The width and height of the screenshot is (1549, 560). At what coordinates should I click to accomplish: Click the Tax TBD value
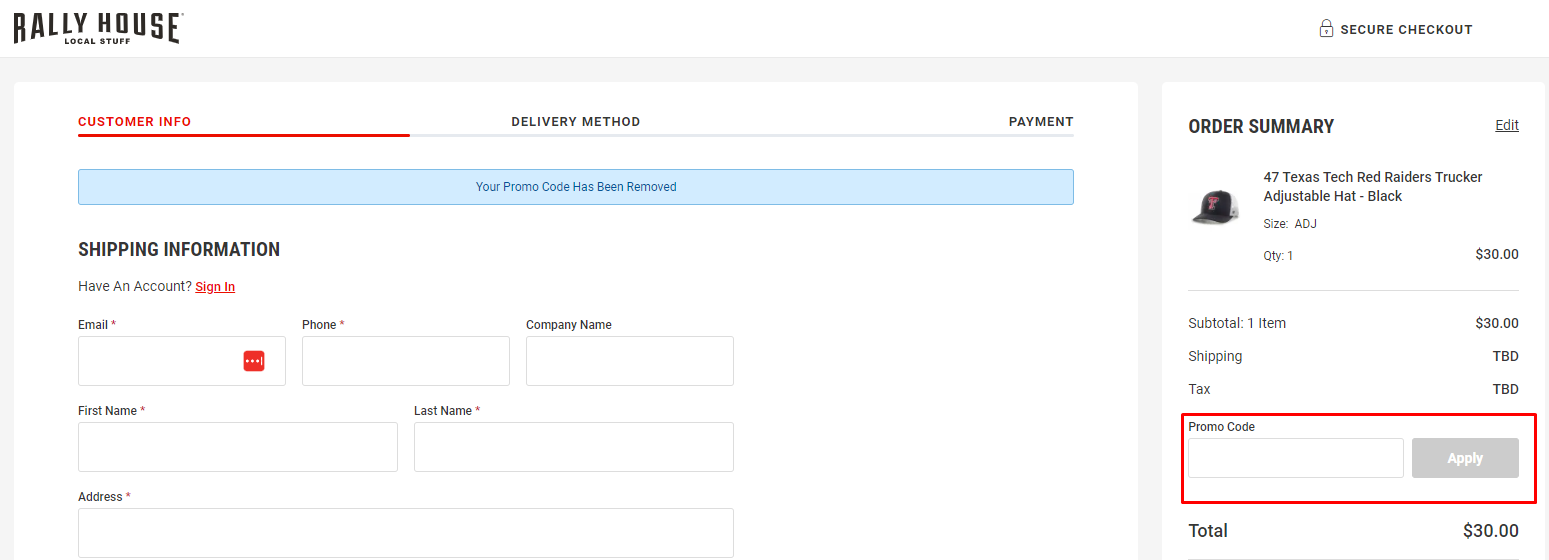(1505, 389)
